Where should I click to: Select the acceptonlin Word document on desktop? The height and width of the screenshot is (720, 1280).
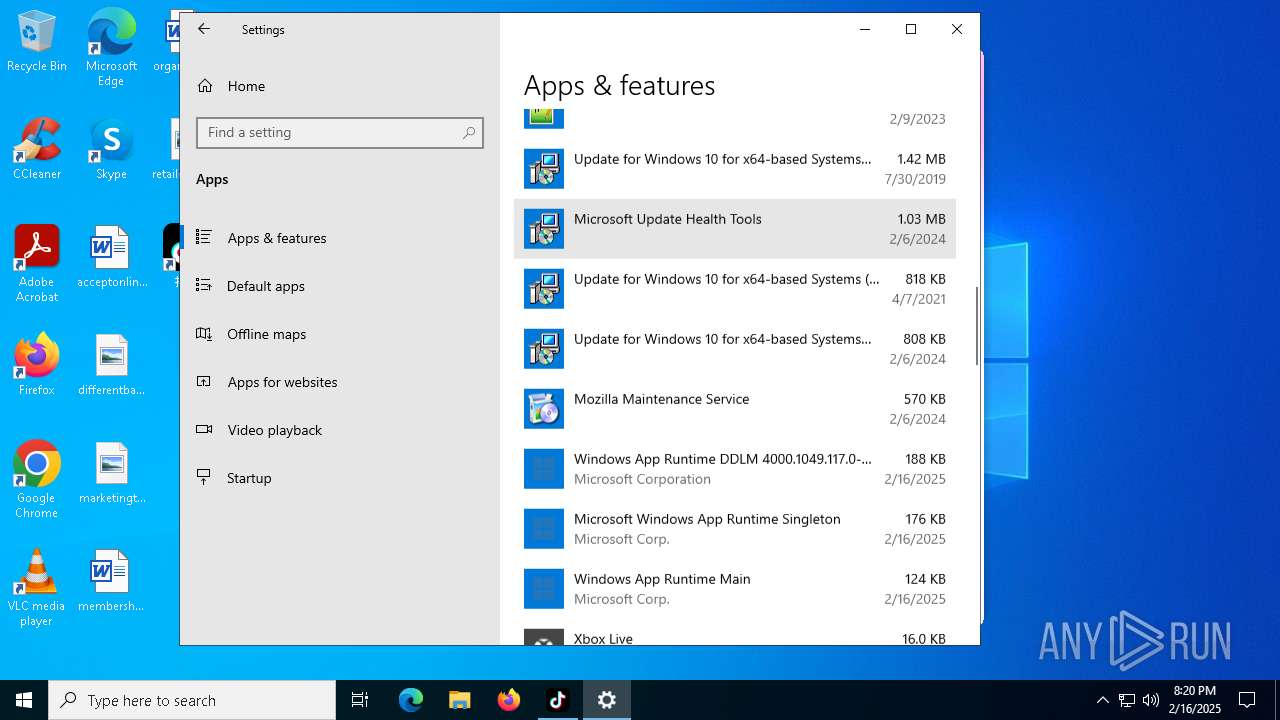point(111,257)
